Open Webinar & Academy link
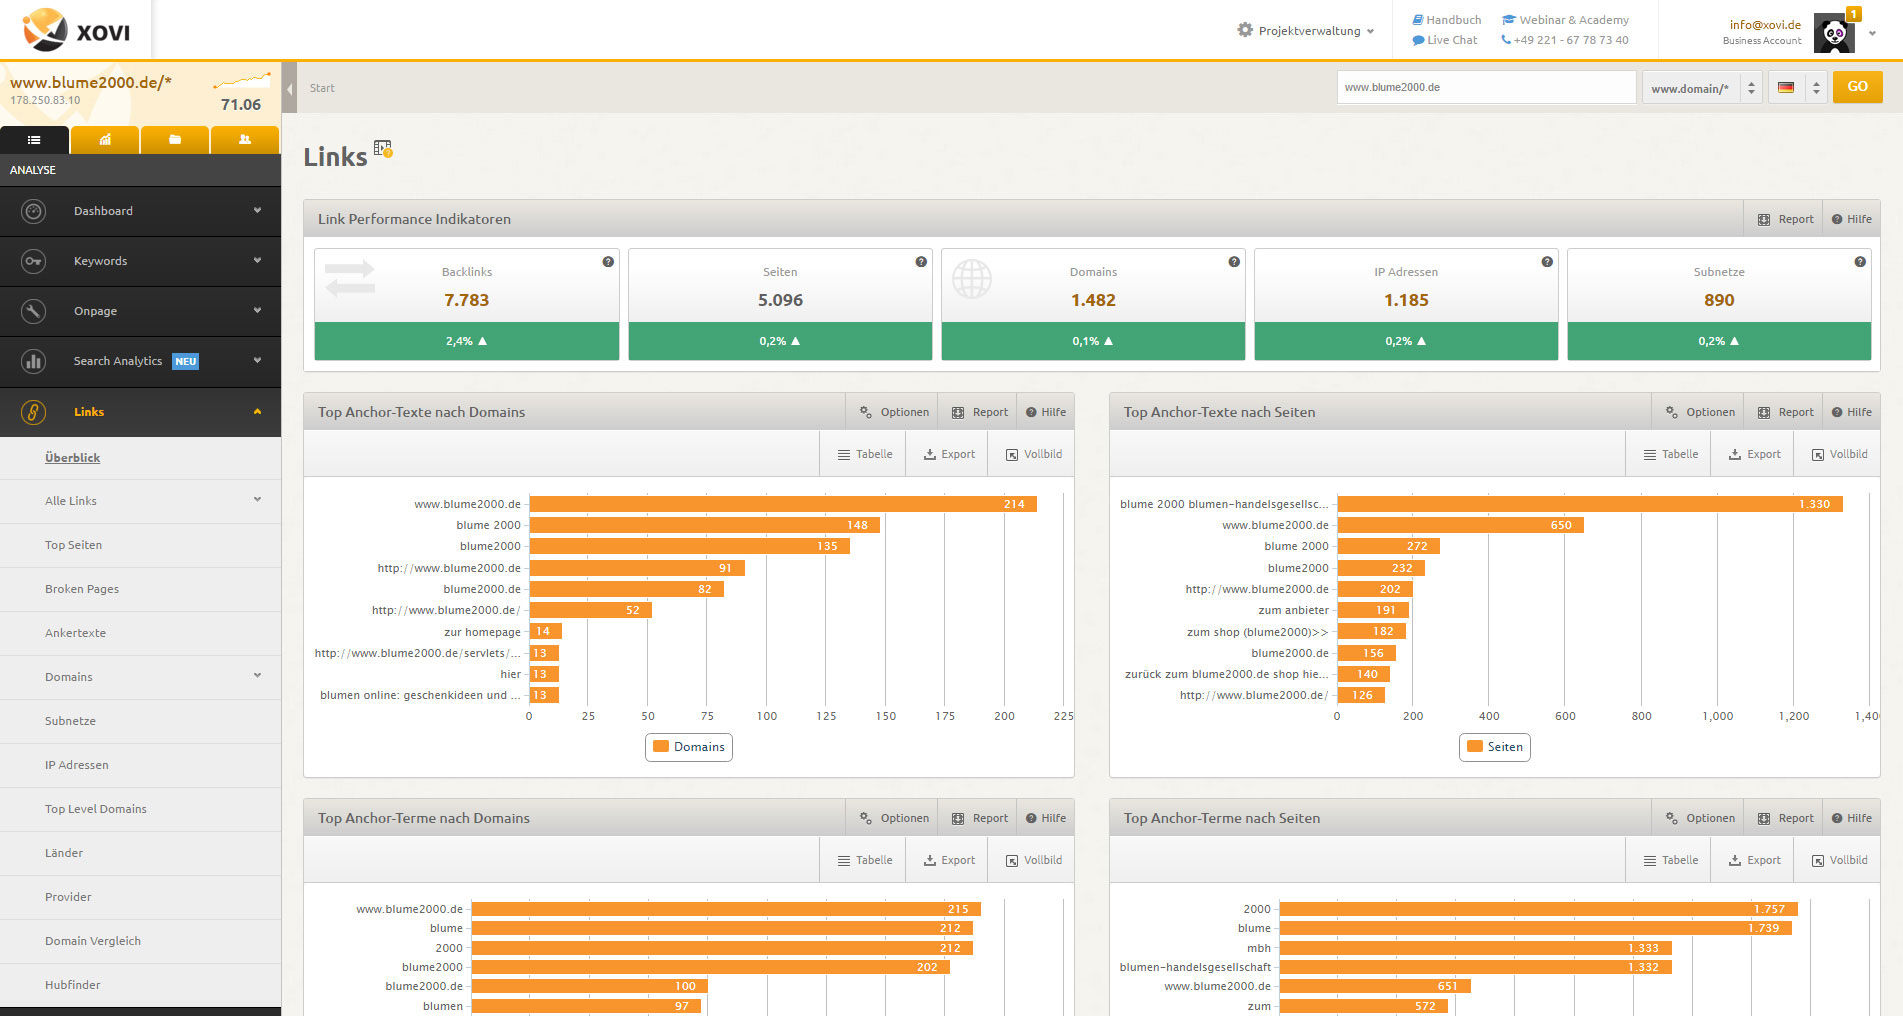The image size is (1903, 1016). 1565,20
